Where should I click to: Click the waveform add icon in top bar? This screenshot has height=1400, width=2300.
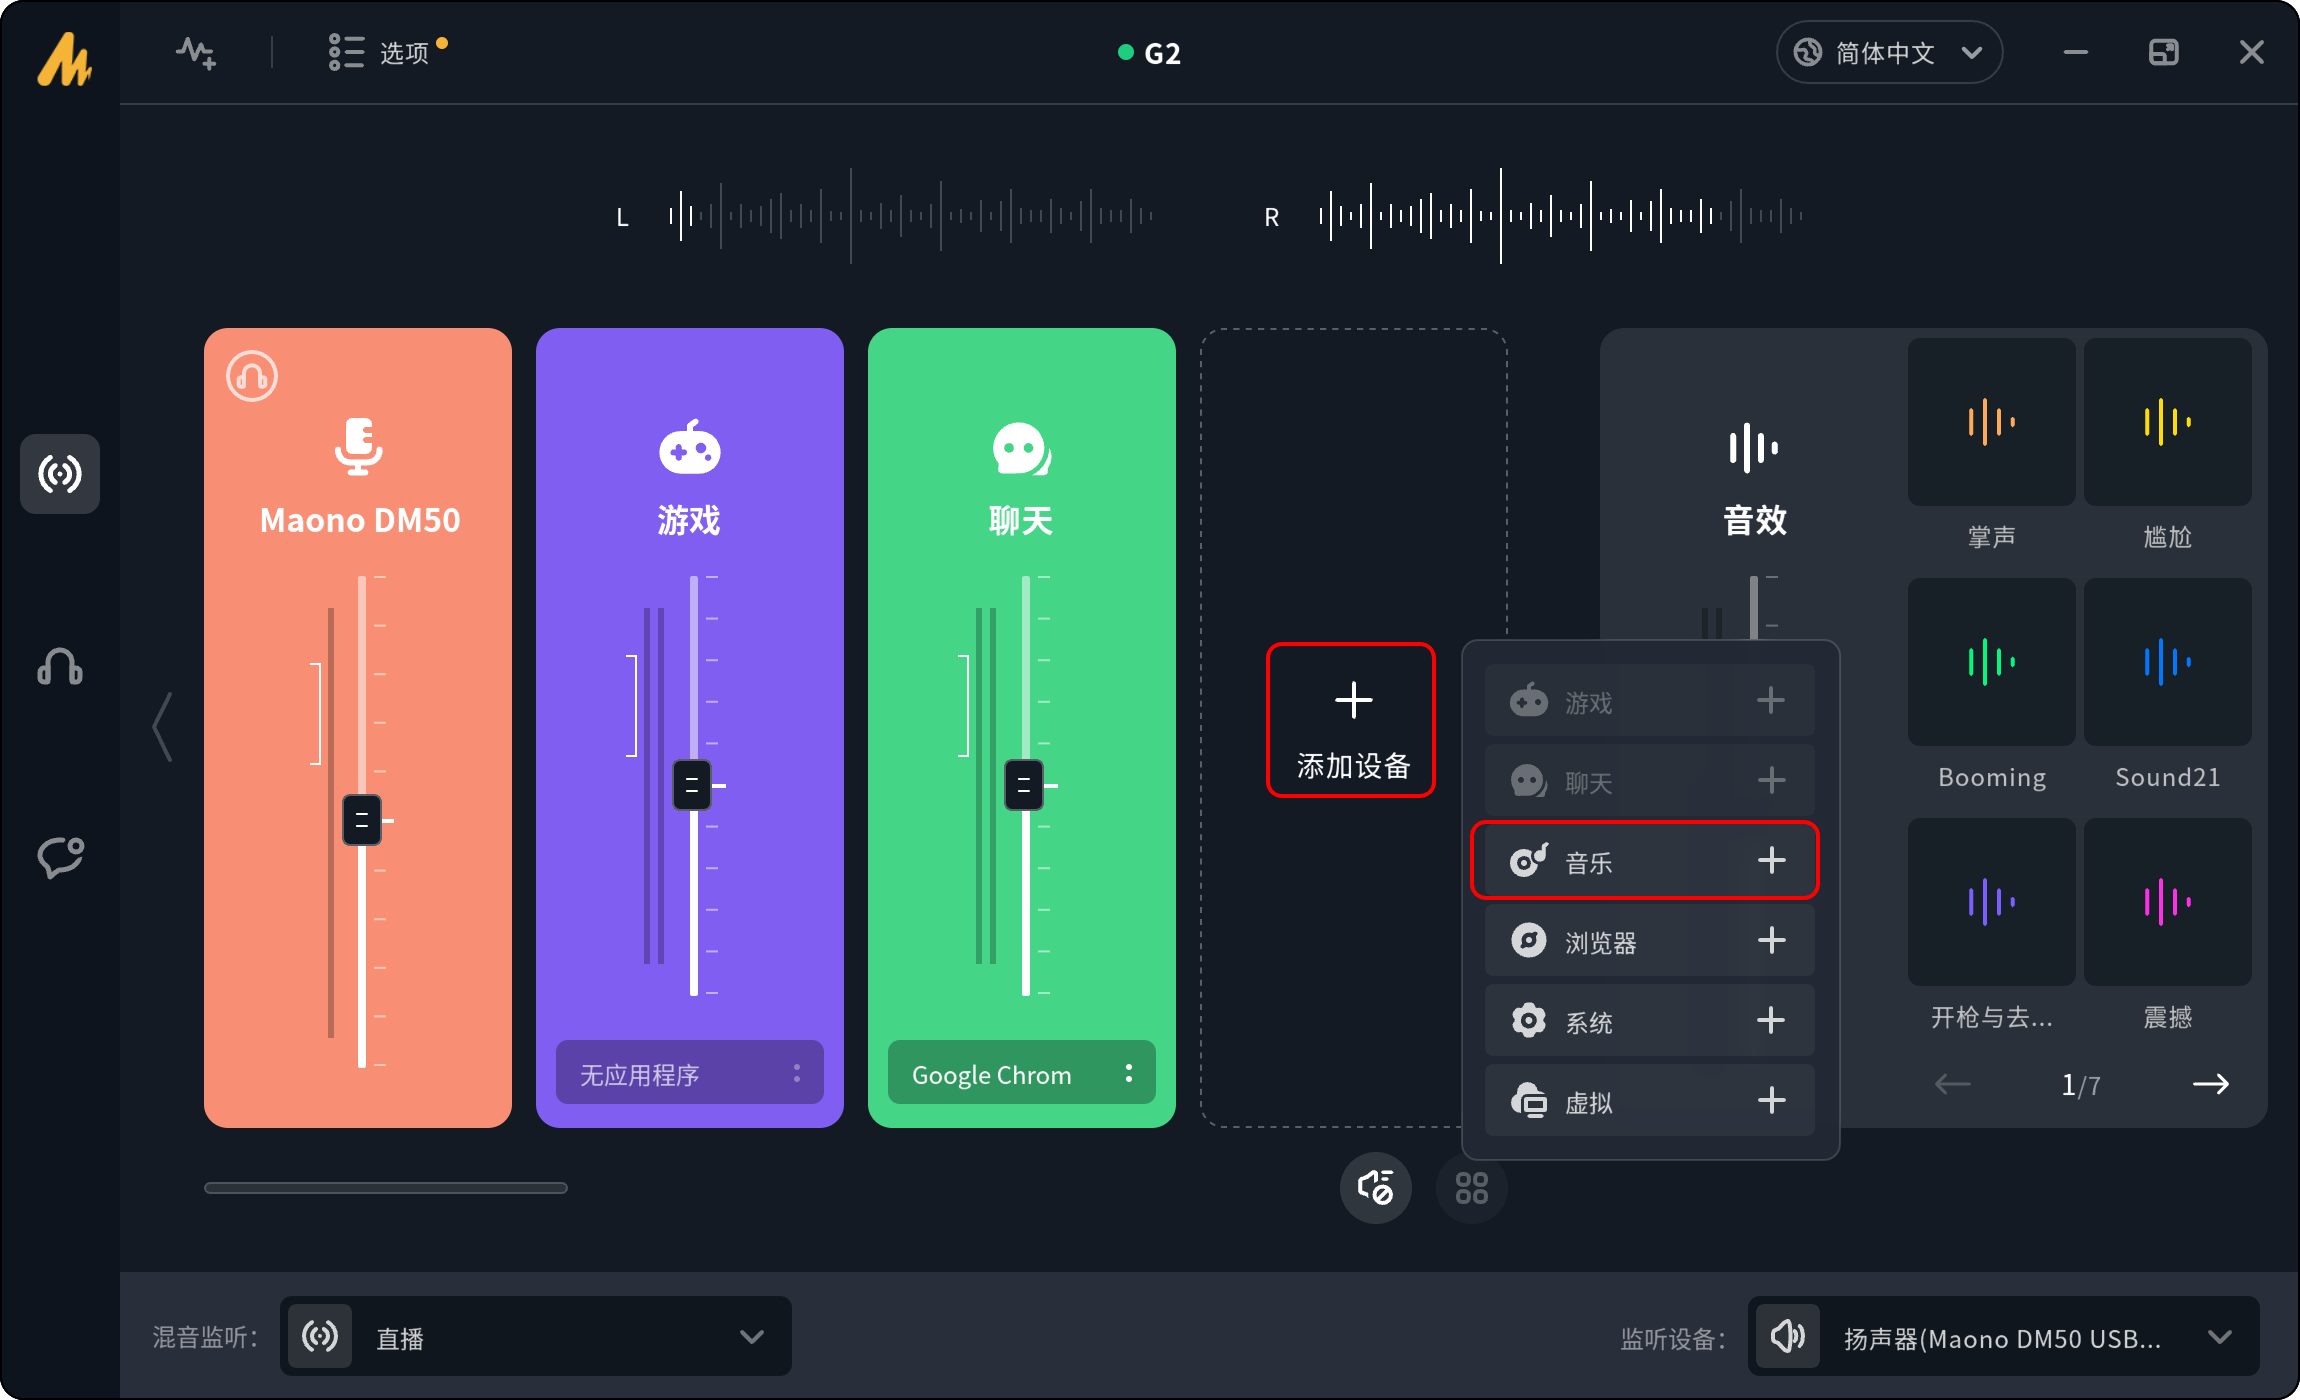(x=196, y=53)
